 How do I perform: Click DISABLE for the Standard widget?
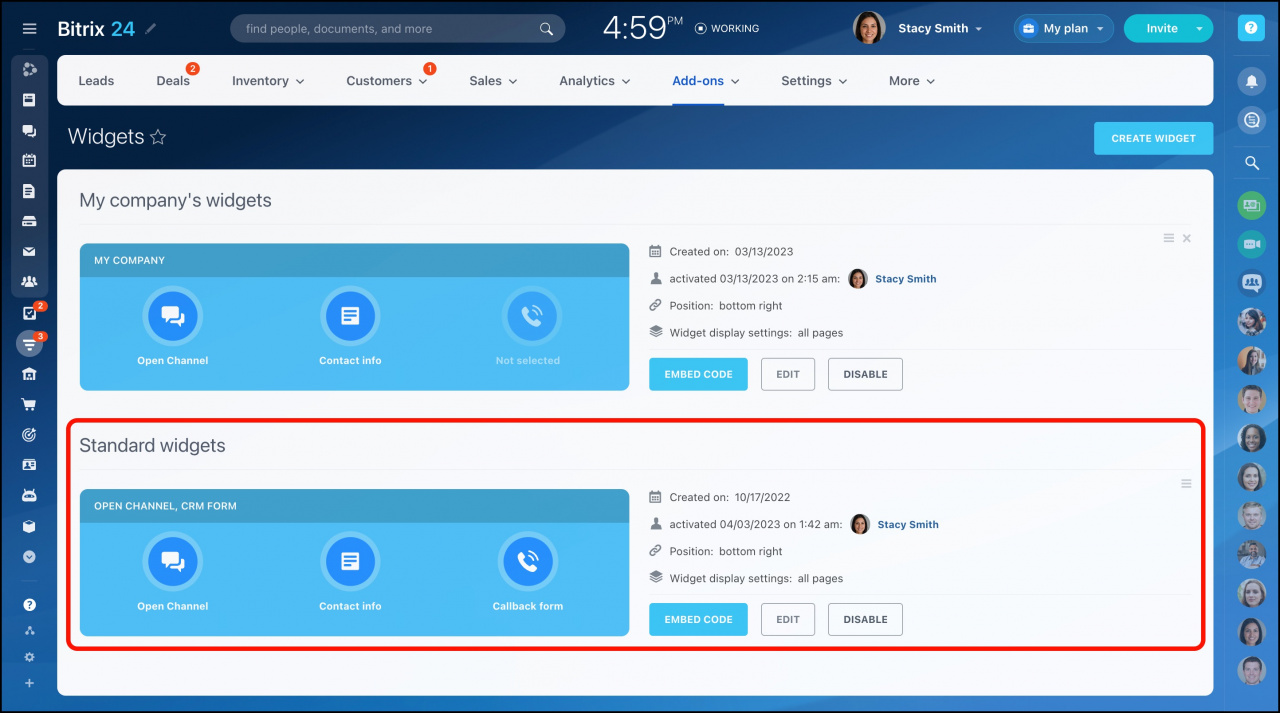(x=865, y=619)
